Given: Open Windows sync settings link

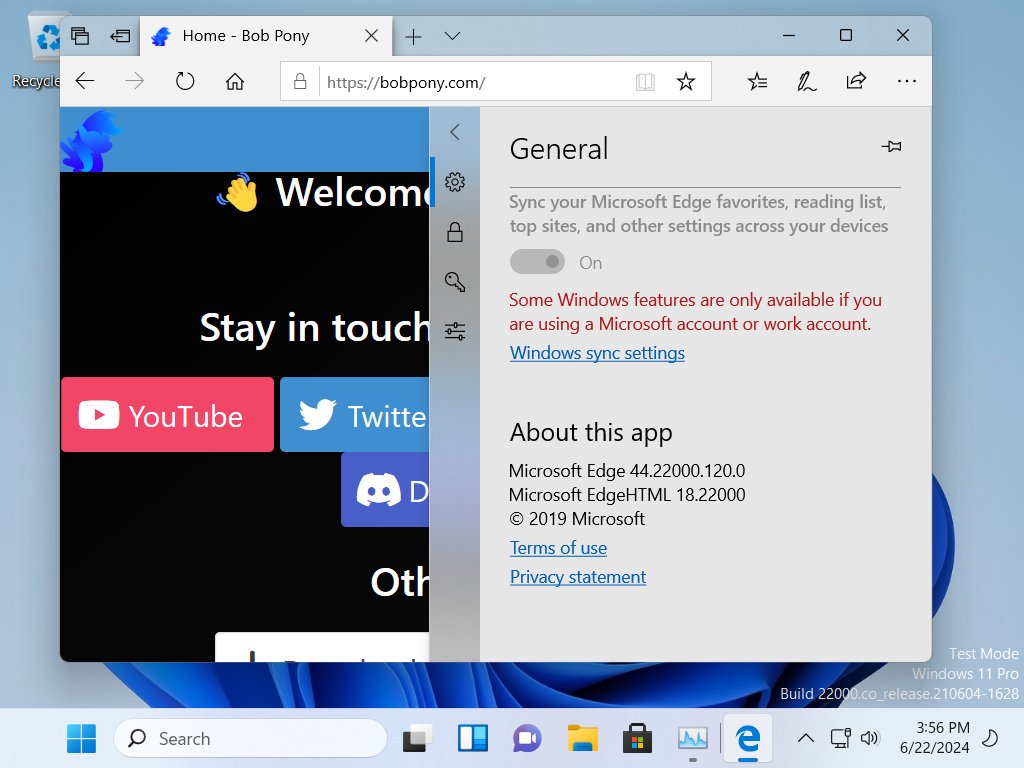Looking at the screenshot, I should tap(597, 353).
